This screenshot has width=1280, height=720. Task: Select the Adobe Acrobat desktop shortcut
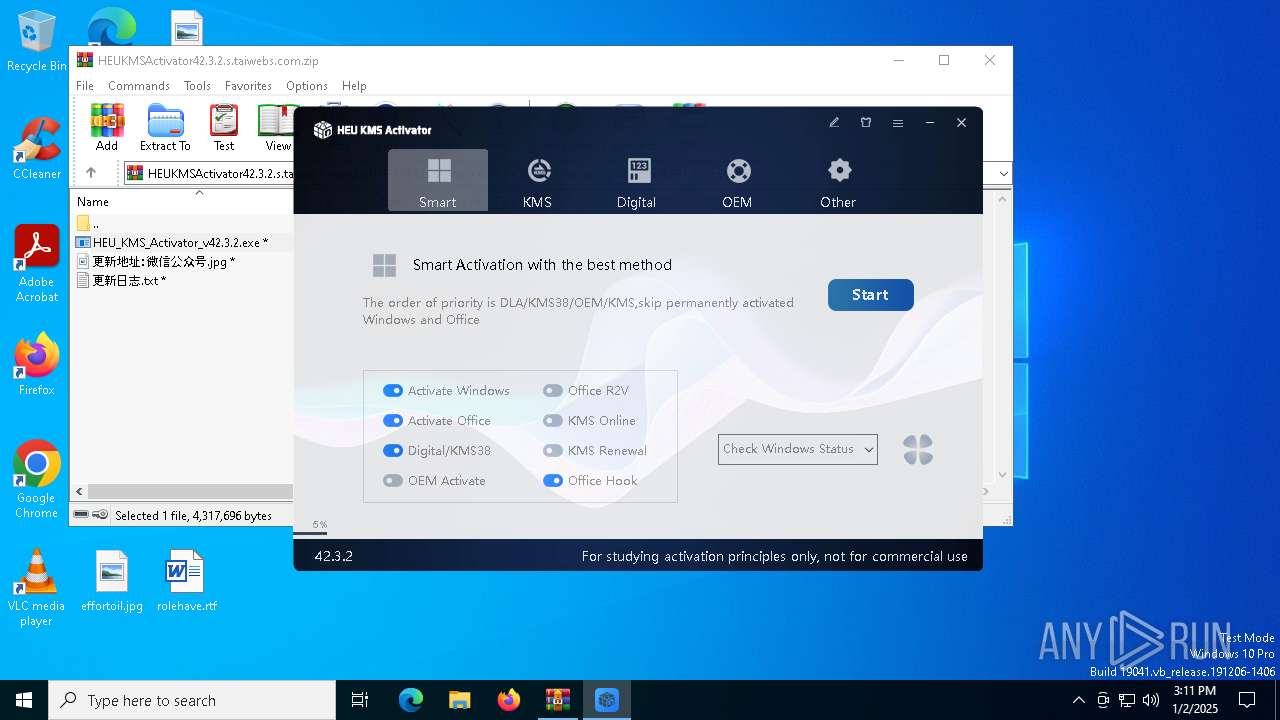[x=37, y=264]
